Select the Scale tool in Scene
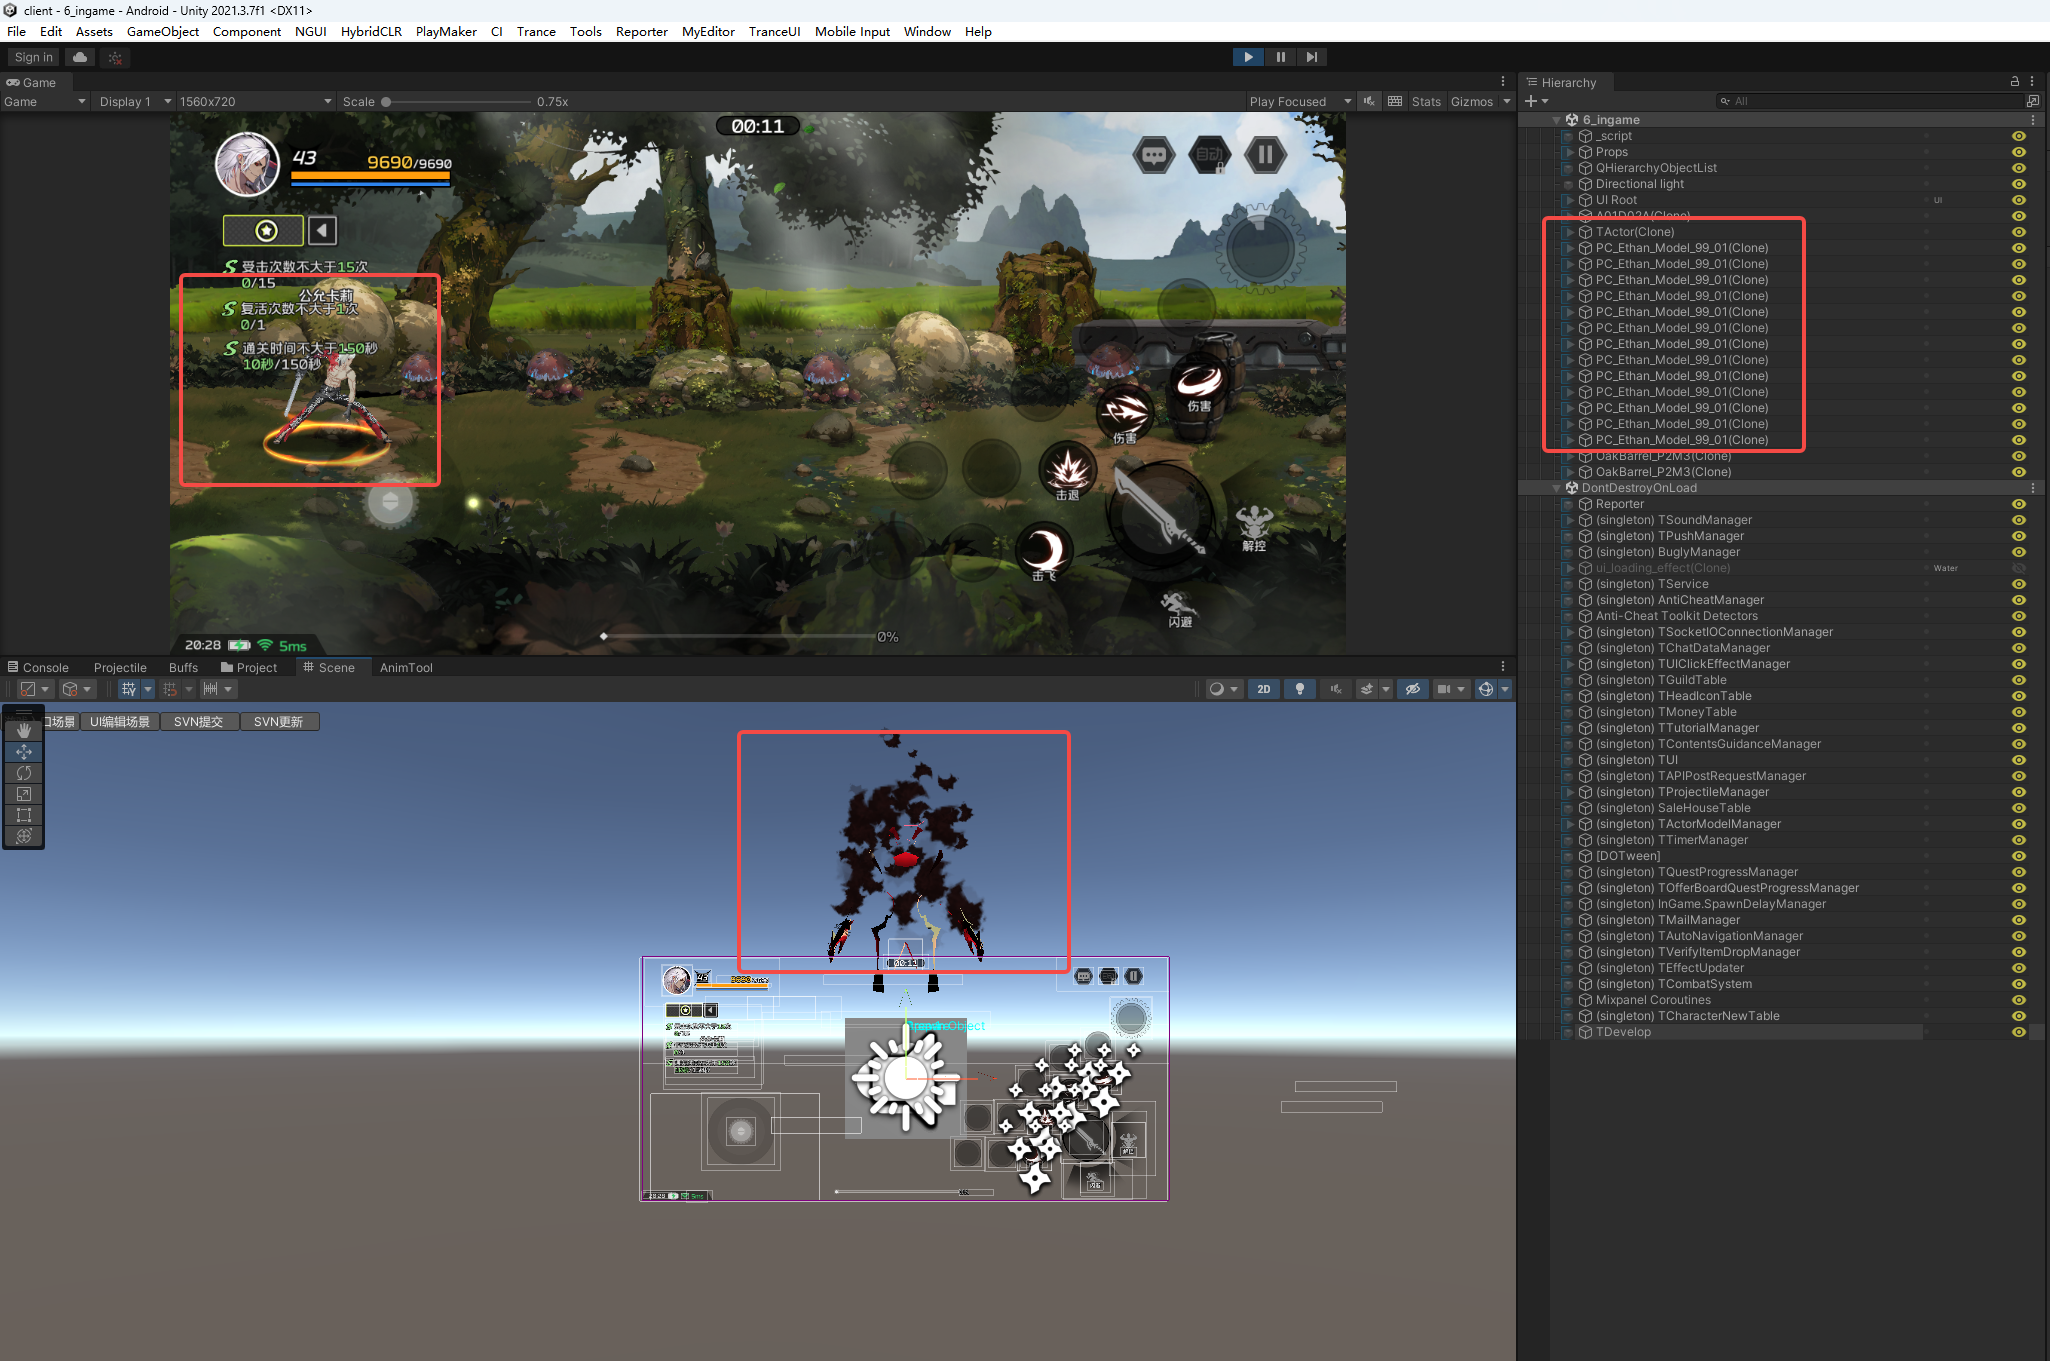This screenshot has width=2050, height=1361. click(24, 794)
